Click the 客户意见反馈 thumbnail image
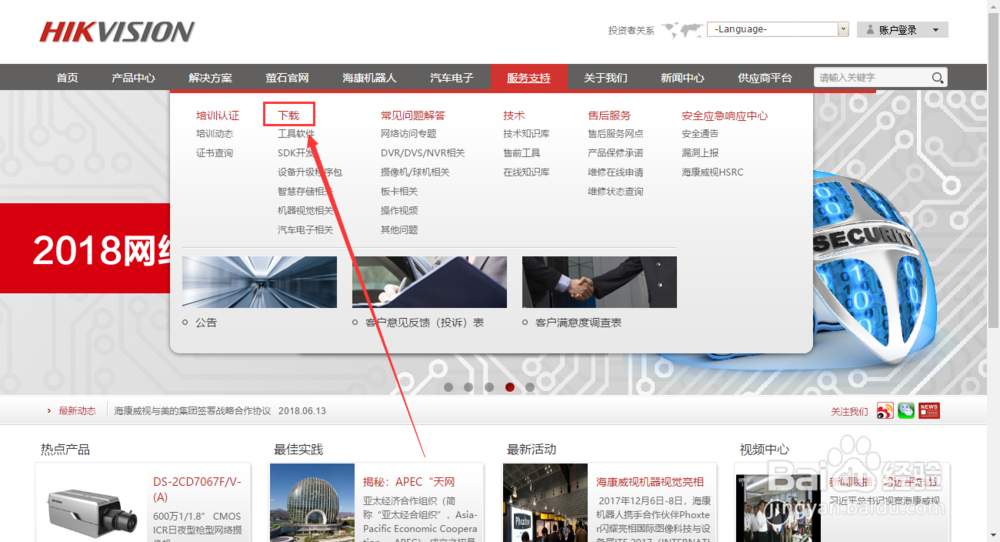This screenshot has width=1000, height=542. [429, 282]
